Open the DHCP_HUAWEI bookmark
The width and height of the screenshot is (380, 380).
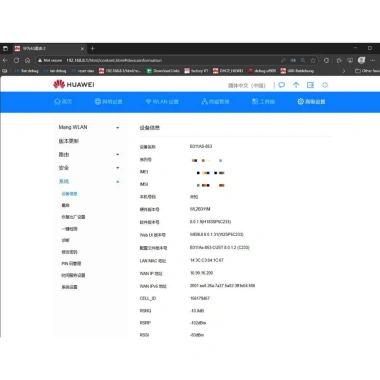point(228,71)
